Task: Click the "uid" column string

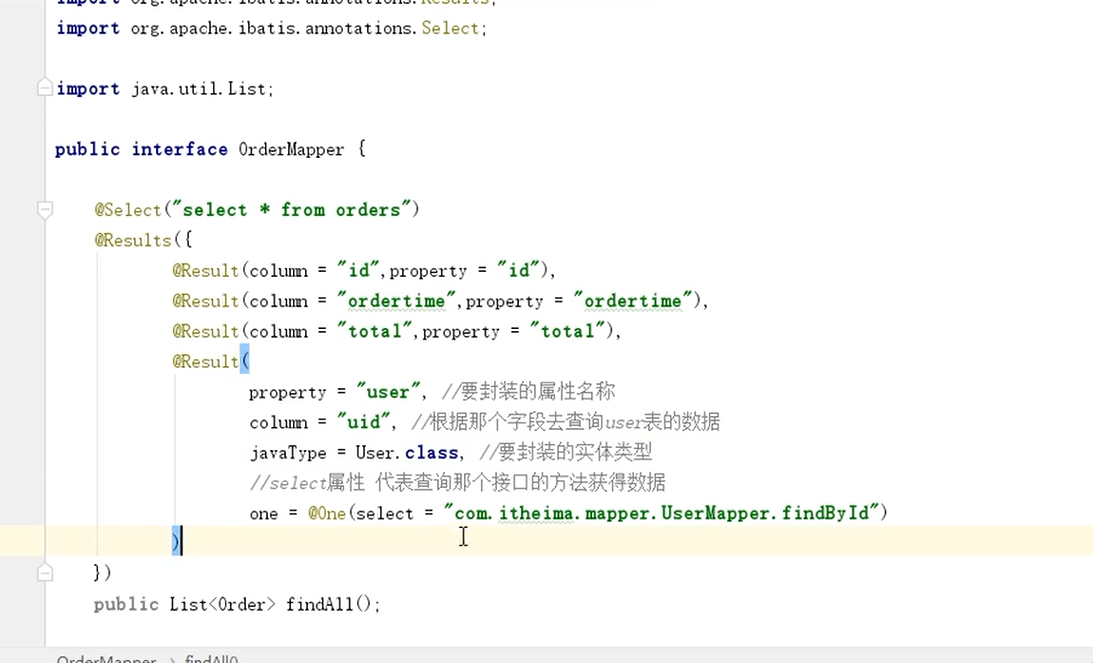Action: (364, 422)
